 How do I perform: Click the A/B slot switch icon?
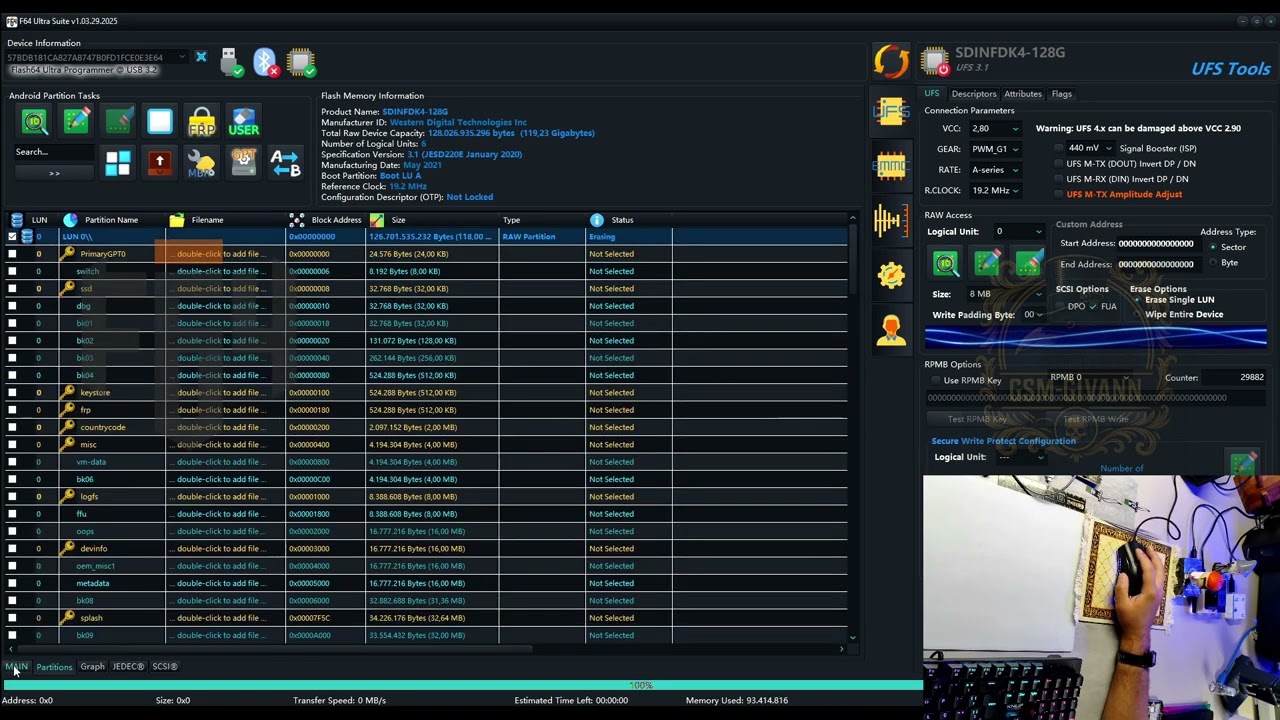[x=286, y=163]
